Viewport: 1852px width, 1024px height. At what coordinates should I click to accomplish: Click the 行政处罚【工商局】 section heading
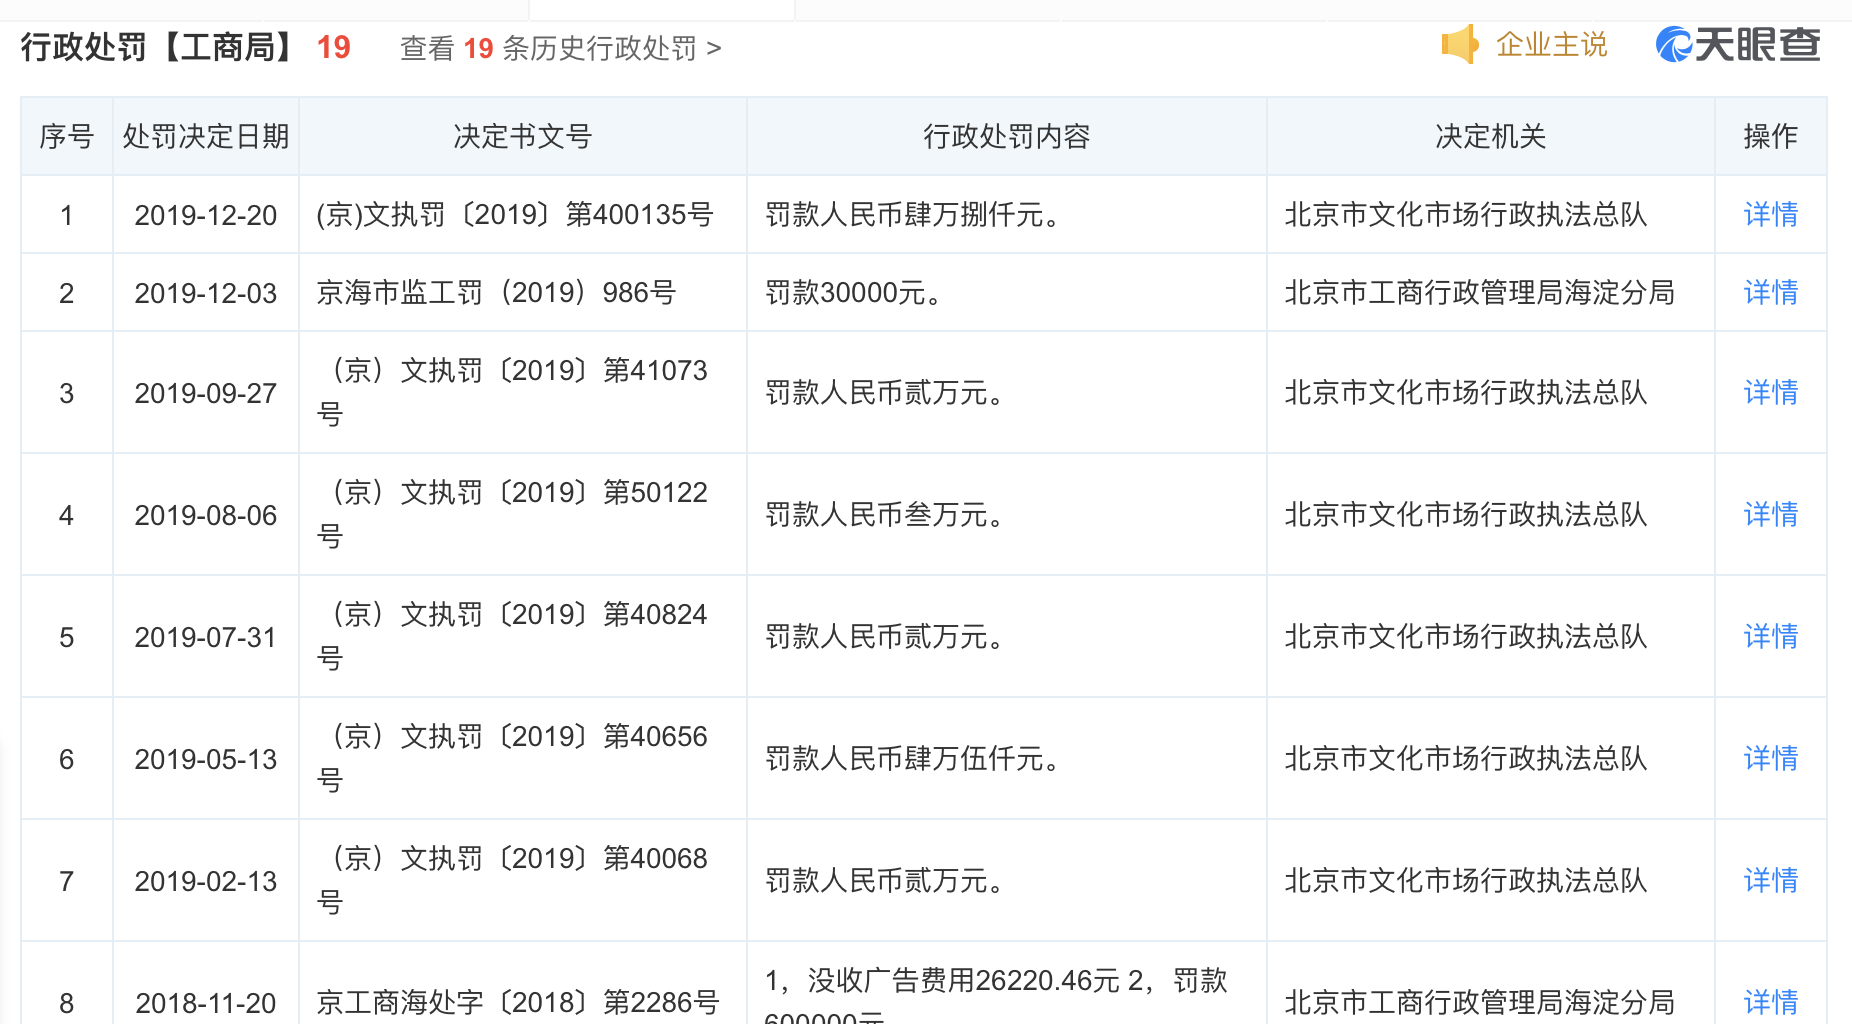[157, 47]
